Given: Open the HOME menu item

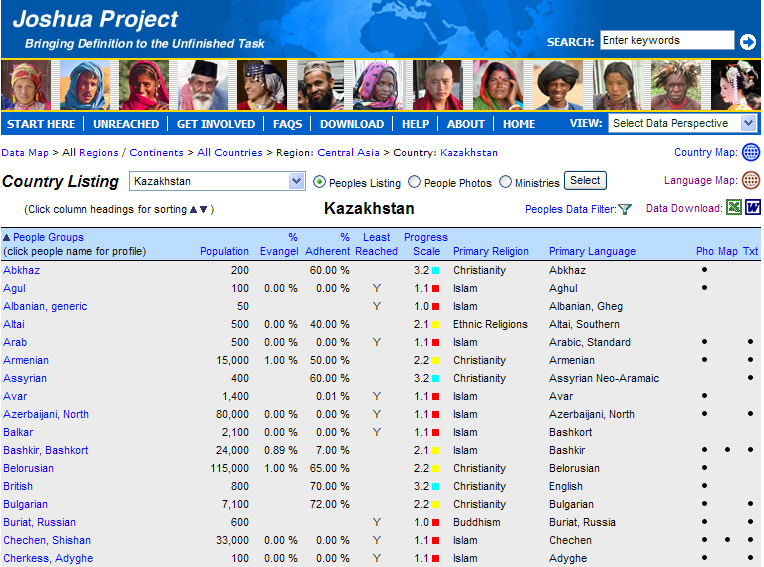Looking at the screenshot, I should coord(519,124).
